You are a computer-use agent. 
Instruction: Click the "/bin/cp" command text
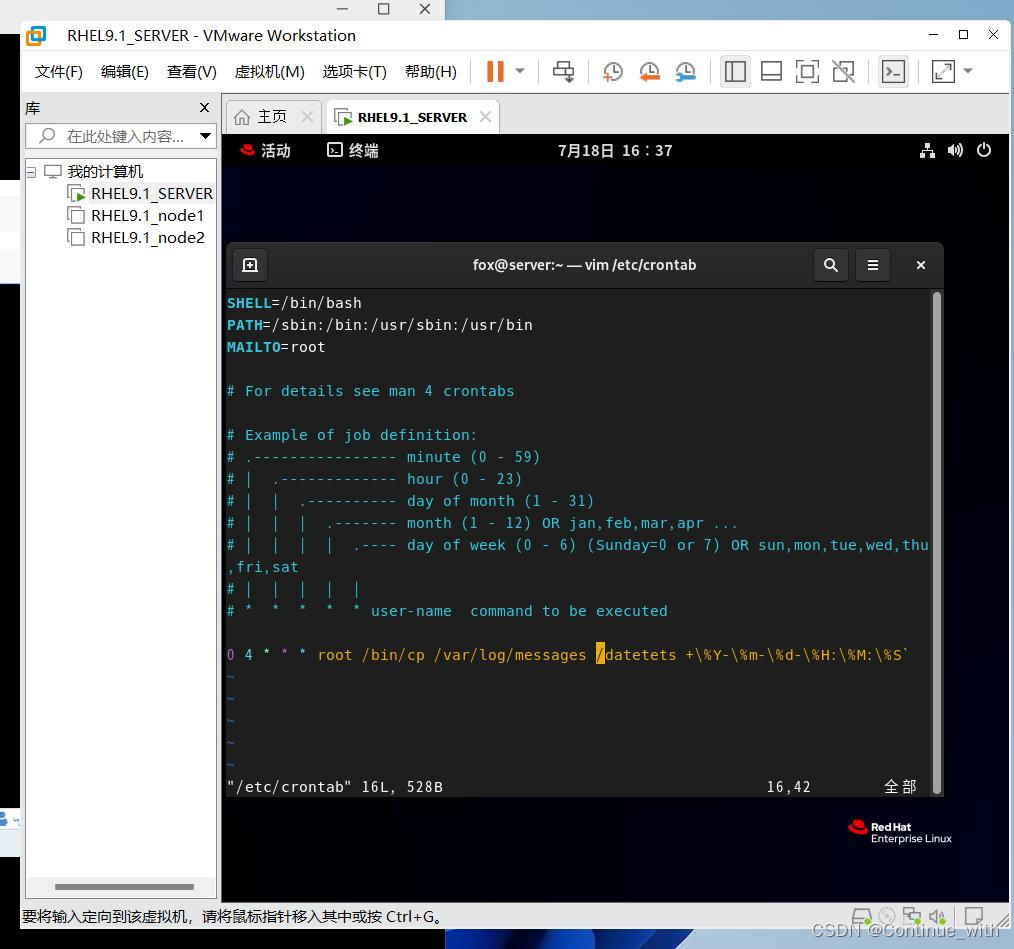[x=393, y=655]
